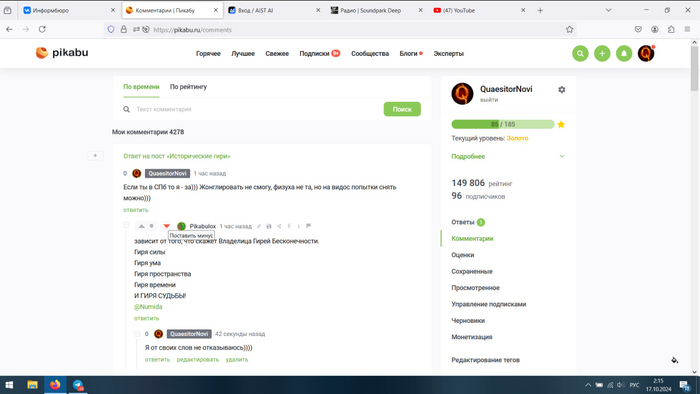Image resolution: width=700 pixels, height=394 pixels.
Task: Expand the post with the plus button
Action: coord(95,156)
